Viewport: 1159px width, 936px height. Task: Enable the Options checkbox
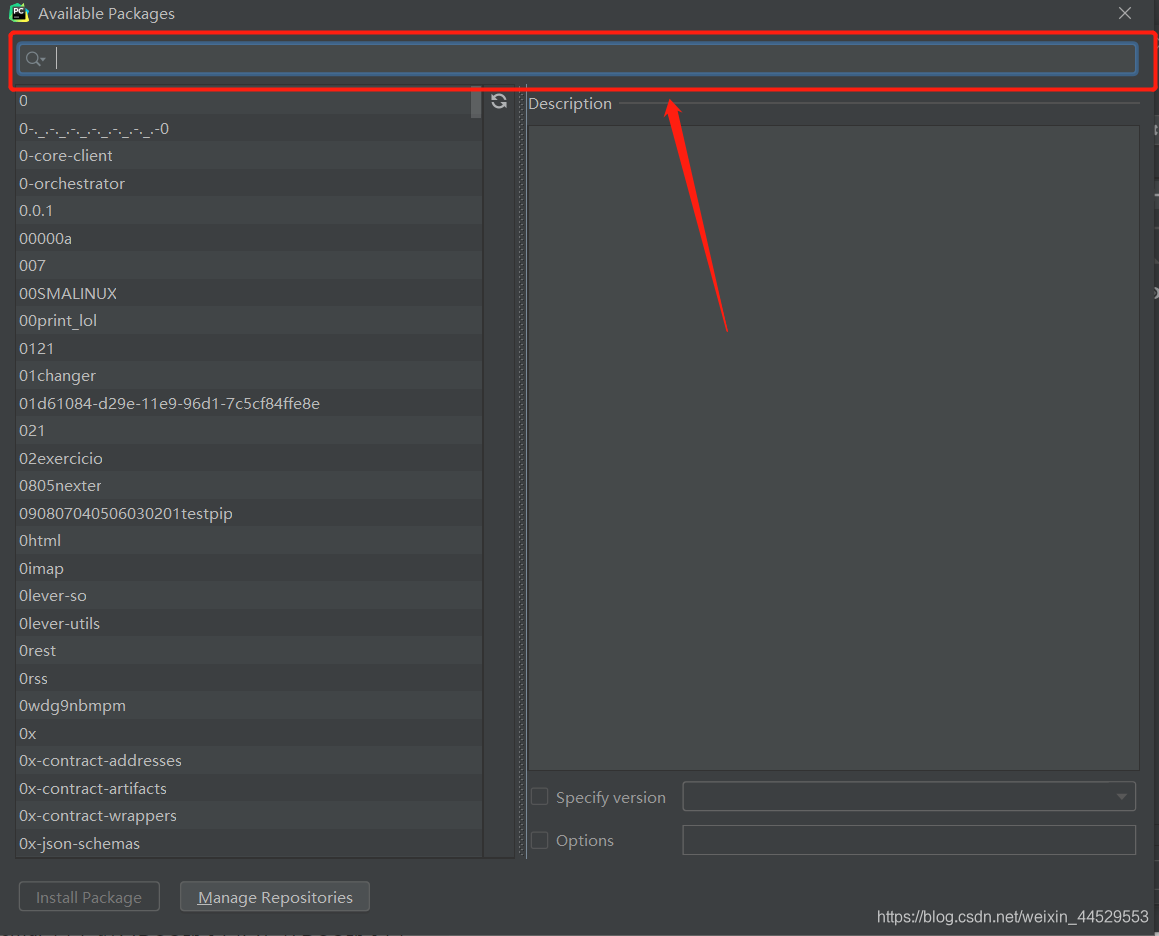coord(540,841)
